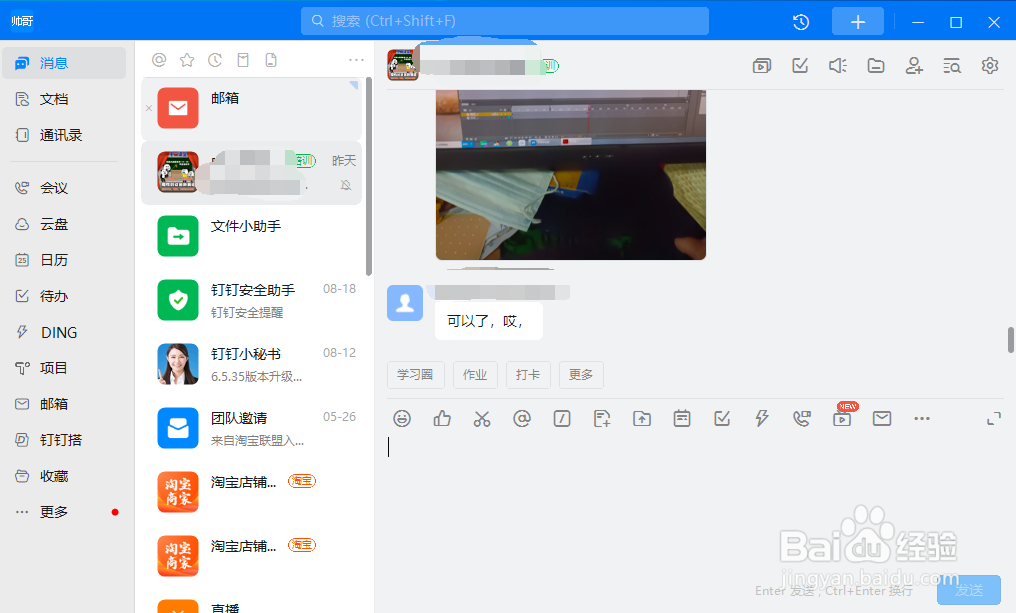Click the sender's blue avatar

point(405,303)
